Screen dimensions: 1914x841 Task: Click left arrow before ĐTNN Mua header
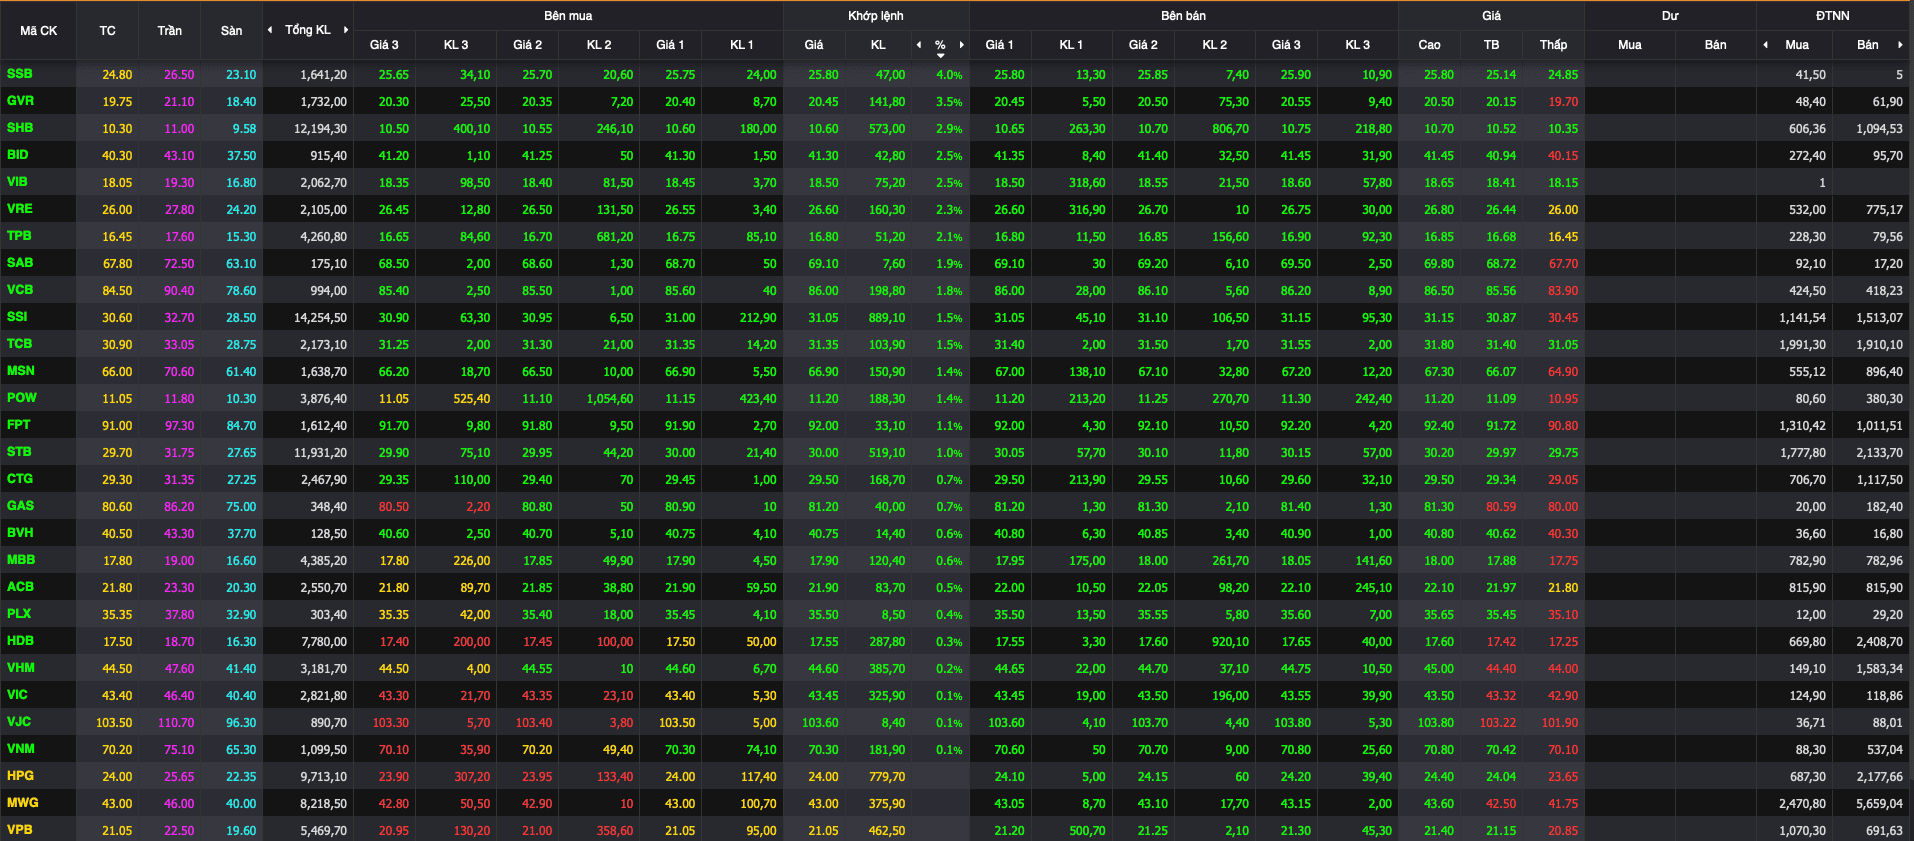pyautogui.click(x=1765, y=45)
